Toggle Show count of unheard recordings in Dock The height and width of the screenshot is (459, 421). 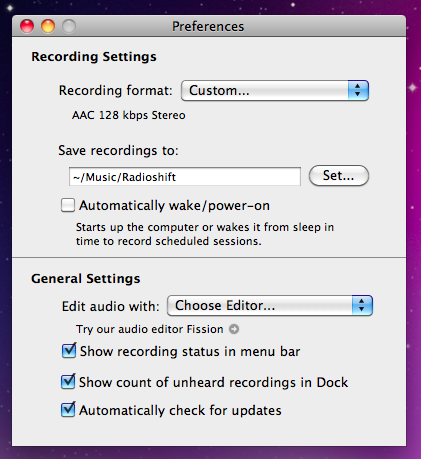68,382
